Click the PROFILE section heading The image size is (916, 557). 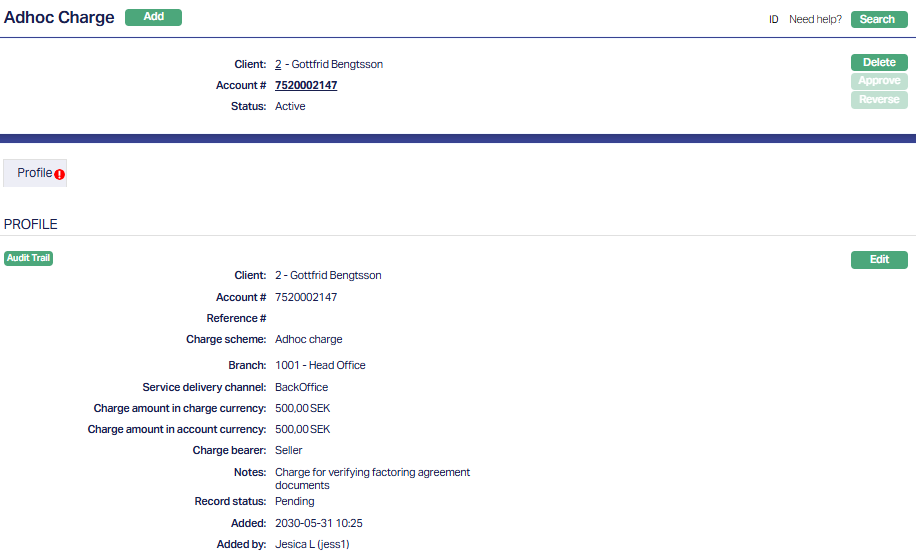click(31, 224)
